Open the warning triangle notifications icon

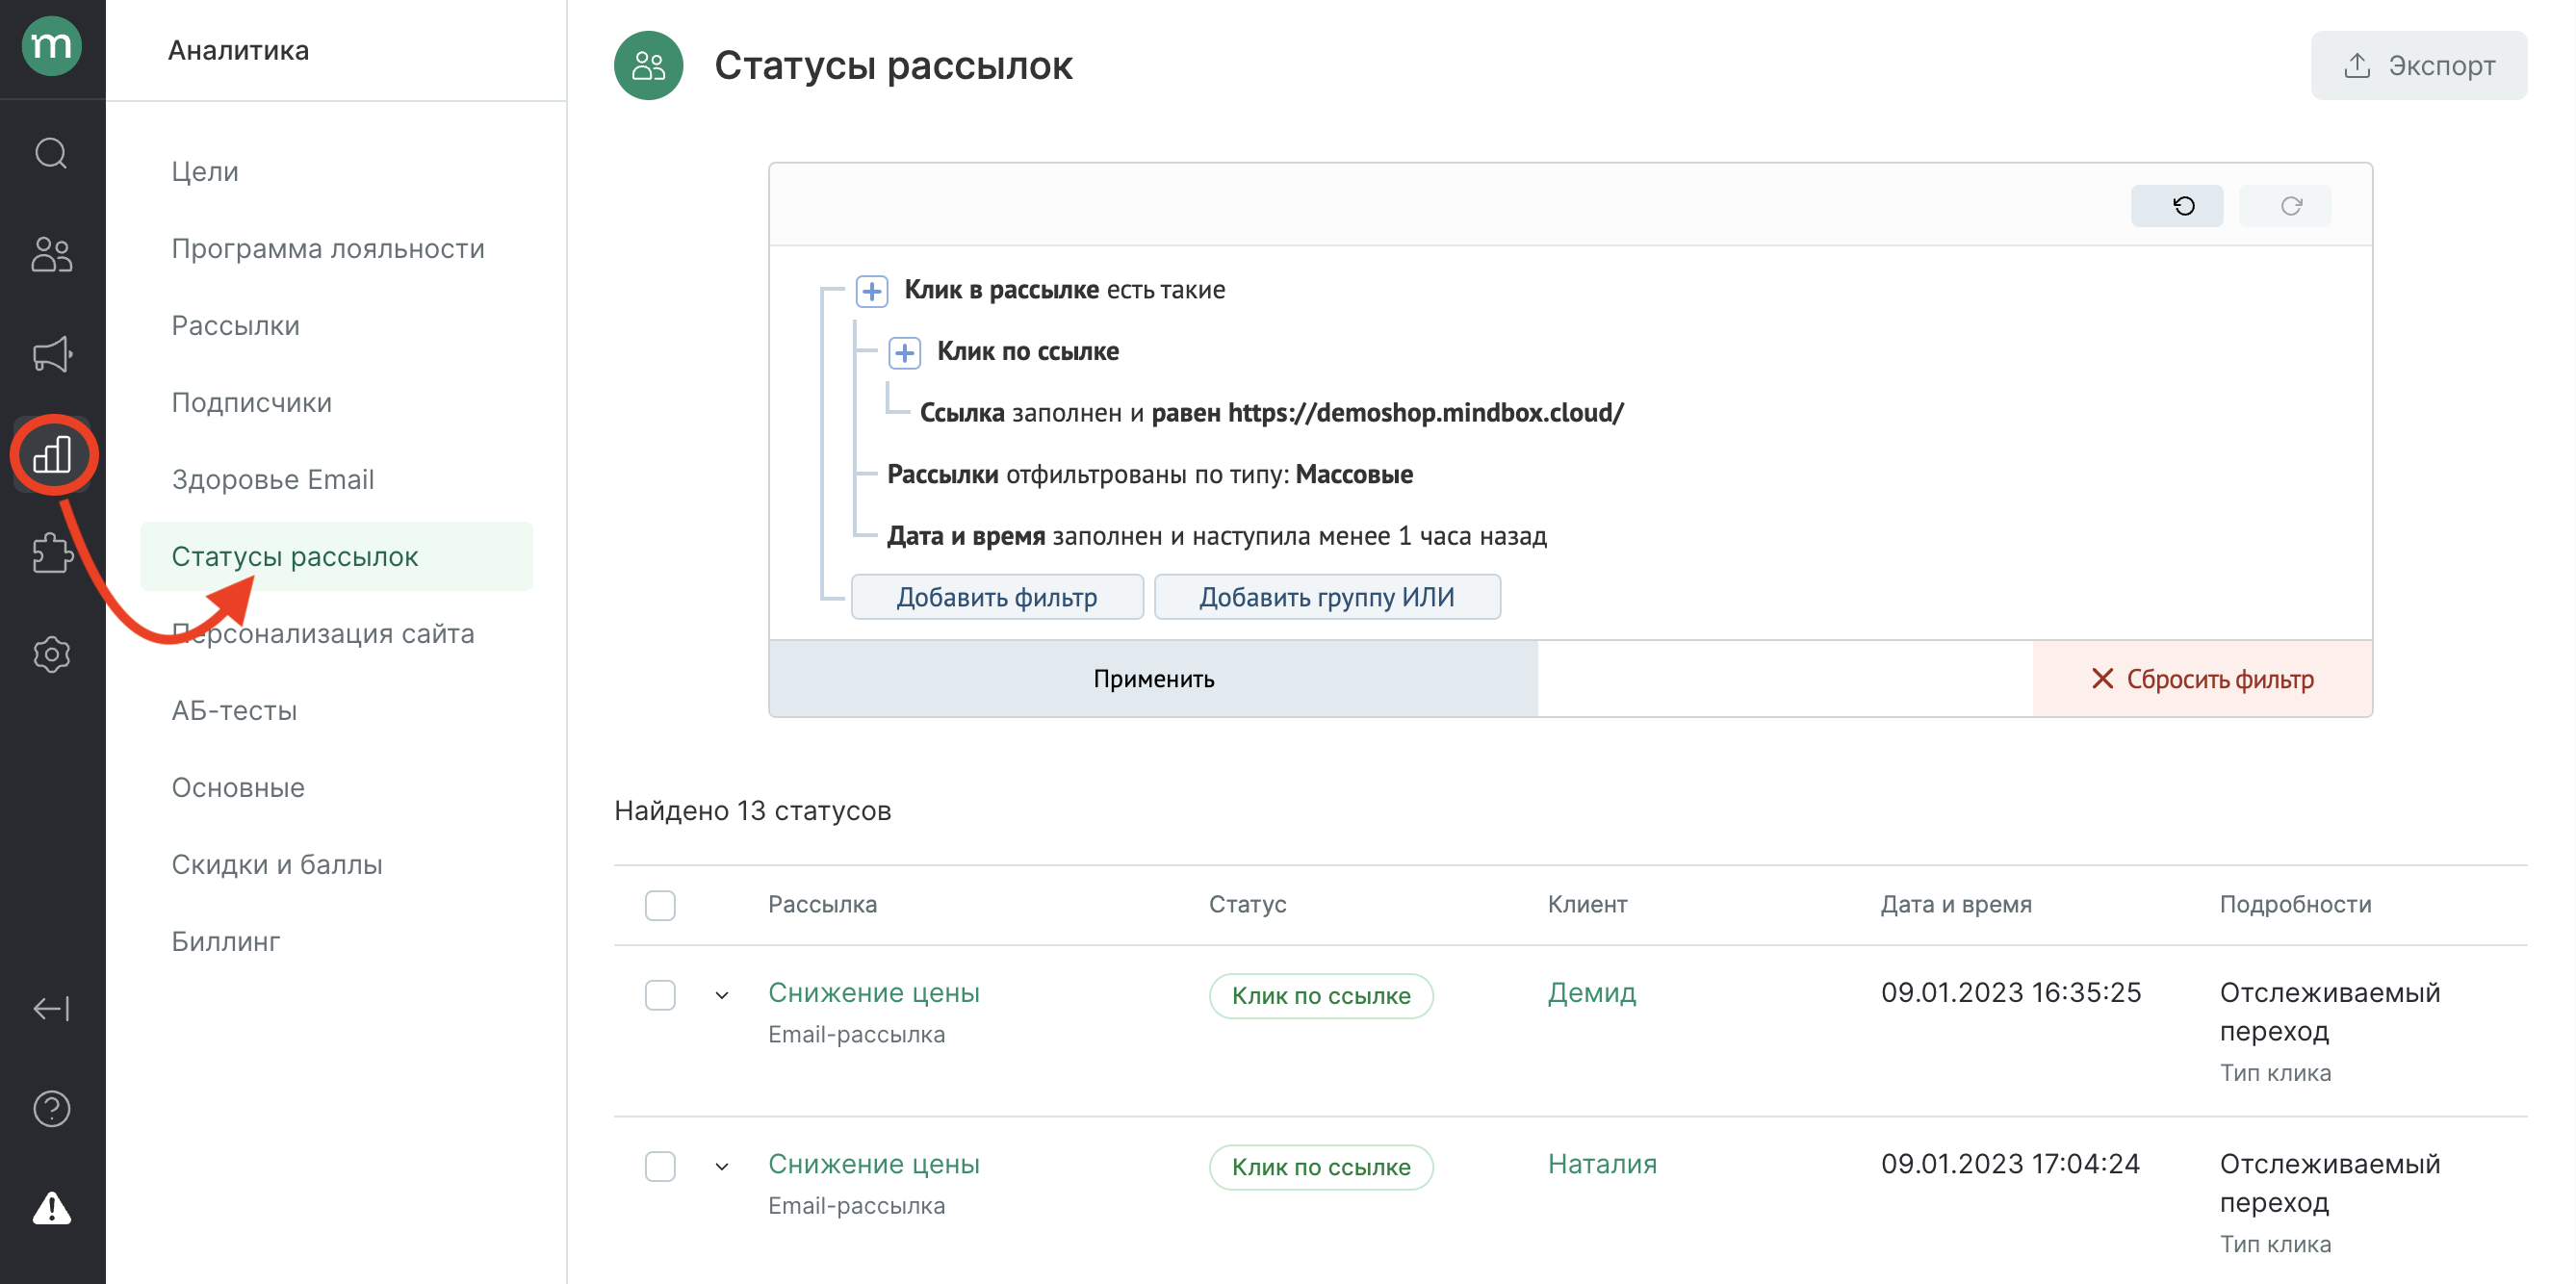click(x=52, y=1208)
